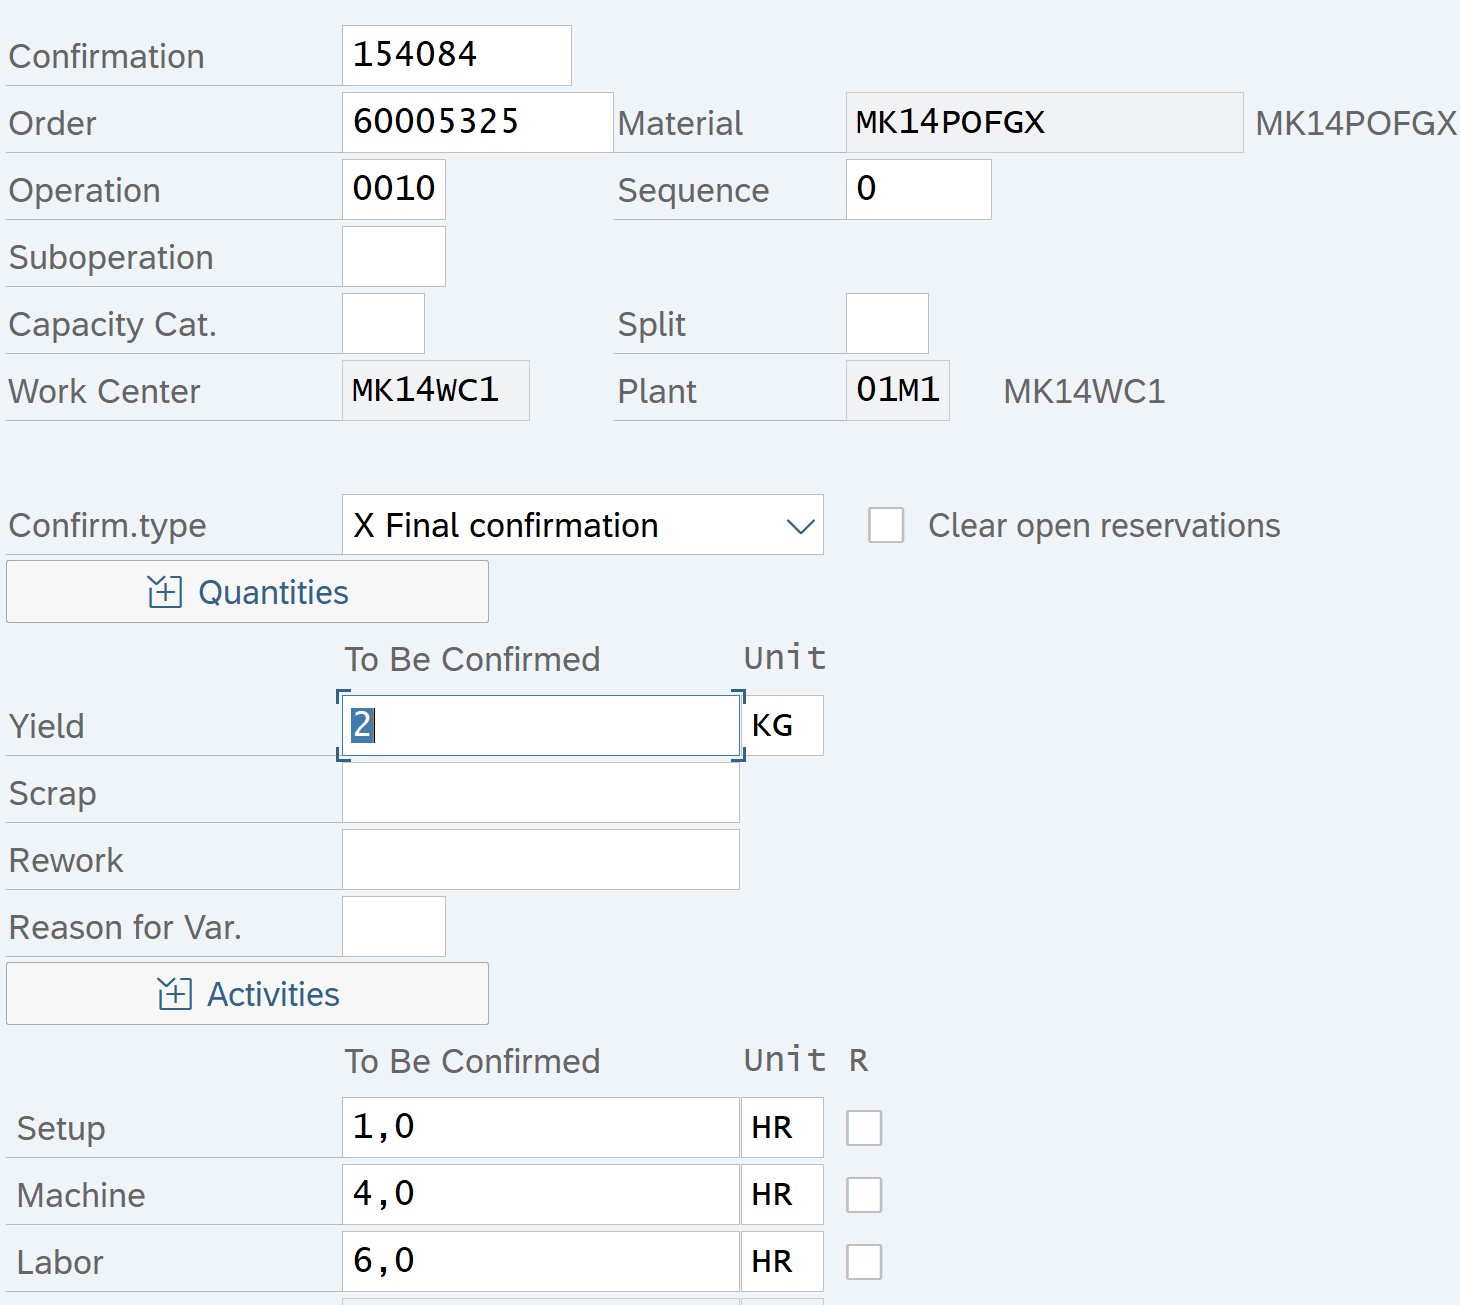Click the empty Suboperation field
The image size is (1460, 1305).
(x=393, y=257)
